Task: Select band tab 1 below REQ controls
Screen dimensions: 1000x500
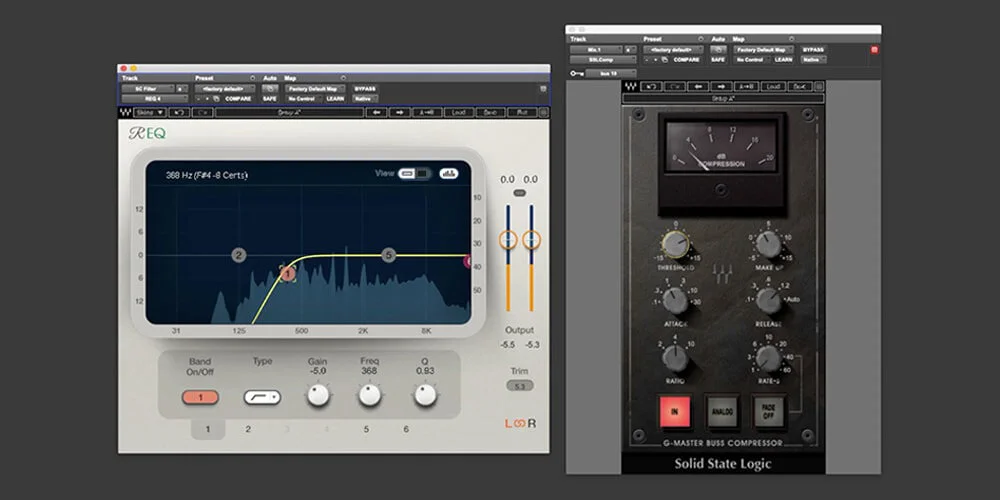Action: pyautogui.click(x=208, y=429)
